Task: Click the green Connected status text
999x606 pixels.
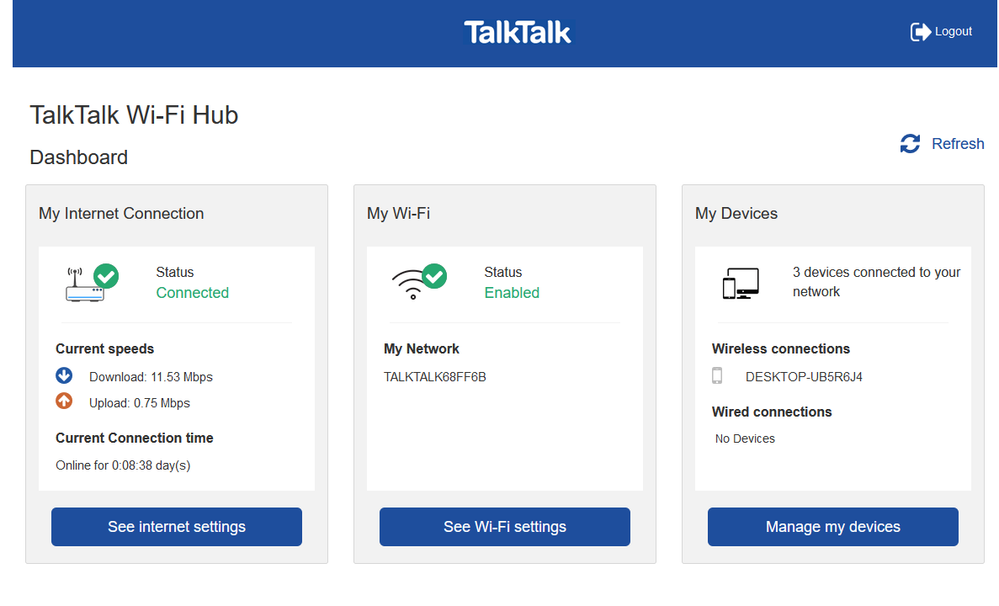Action: (192, 293)
